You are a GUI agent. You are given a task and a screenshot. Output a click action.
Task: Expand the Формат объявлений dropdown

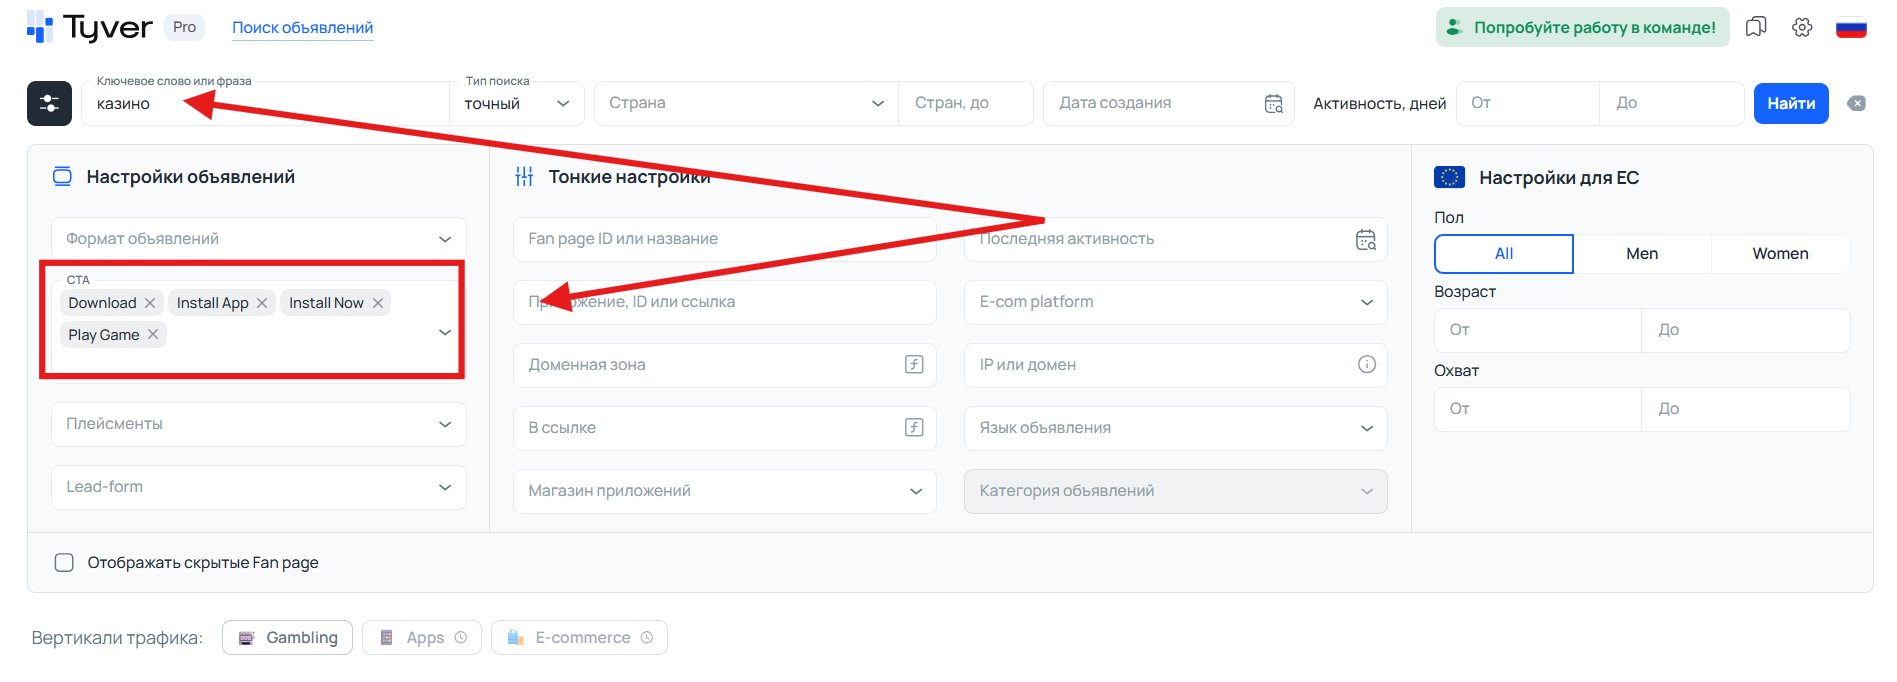258,239
